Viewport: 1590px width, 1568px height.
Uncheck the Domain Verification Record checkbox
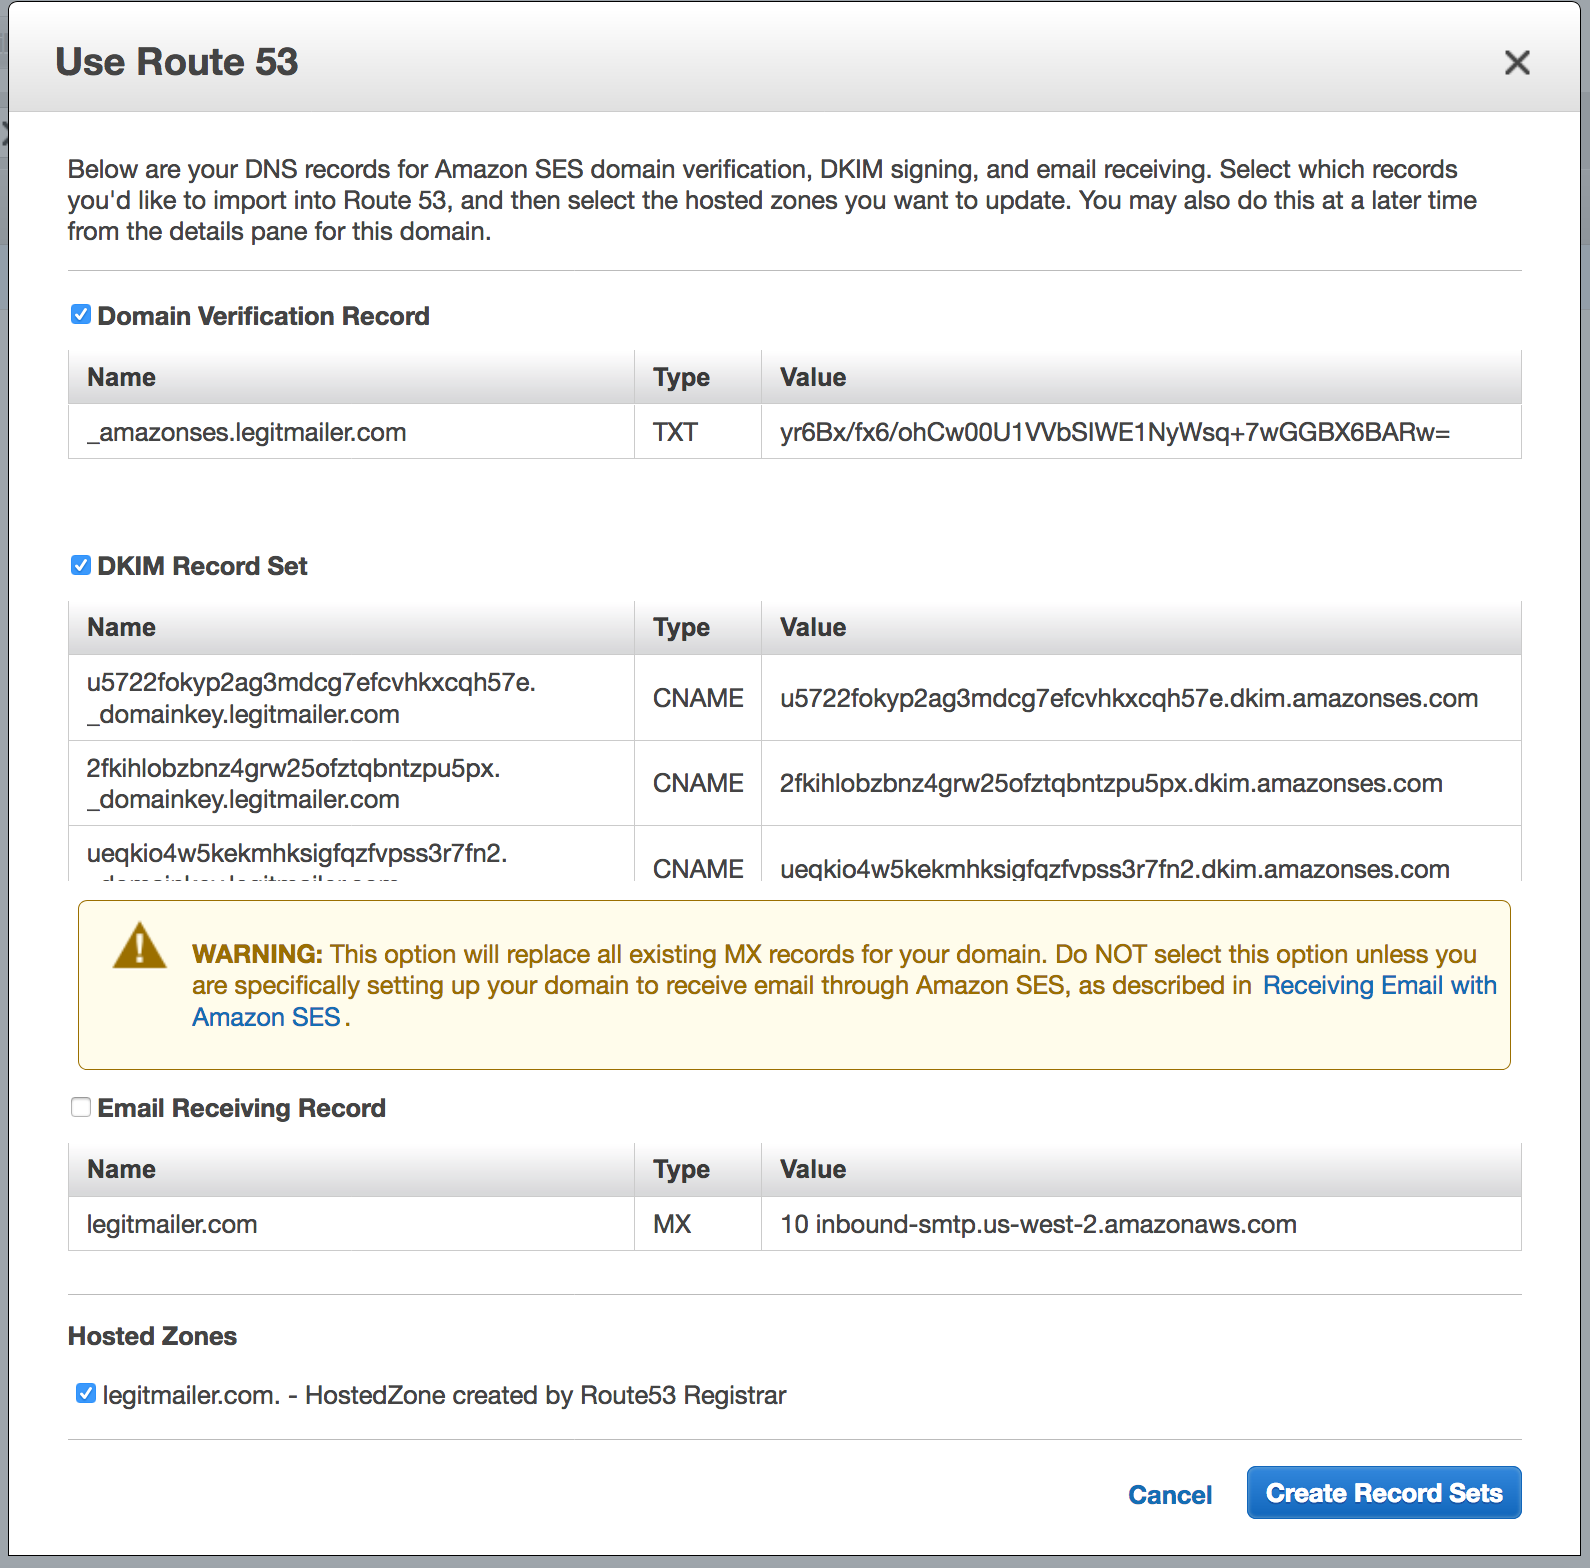[x=81, y=315]
